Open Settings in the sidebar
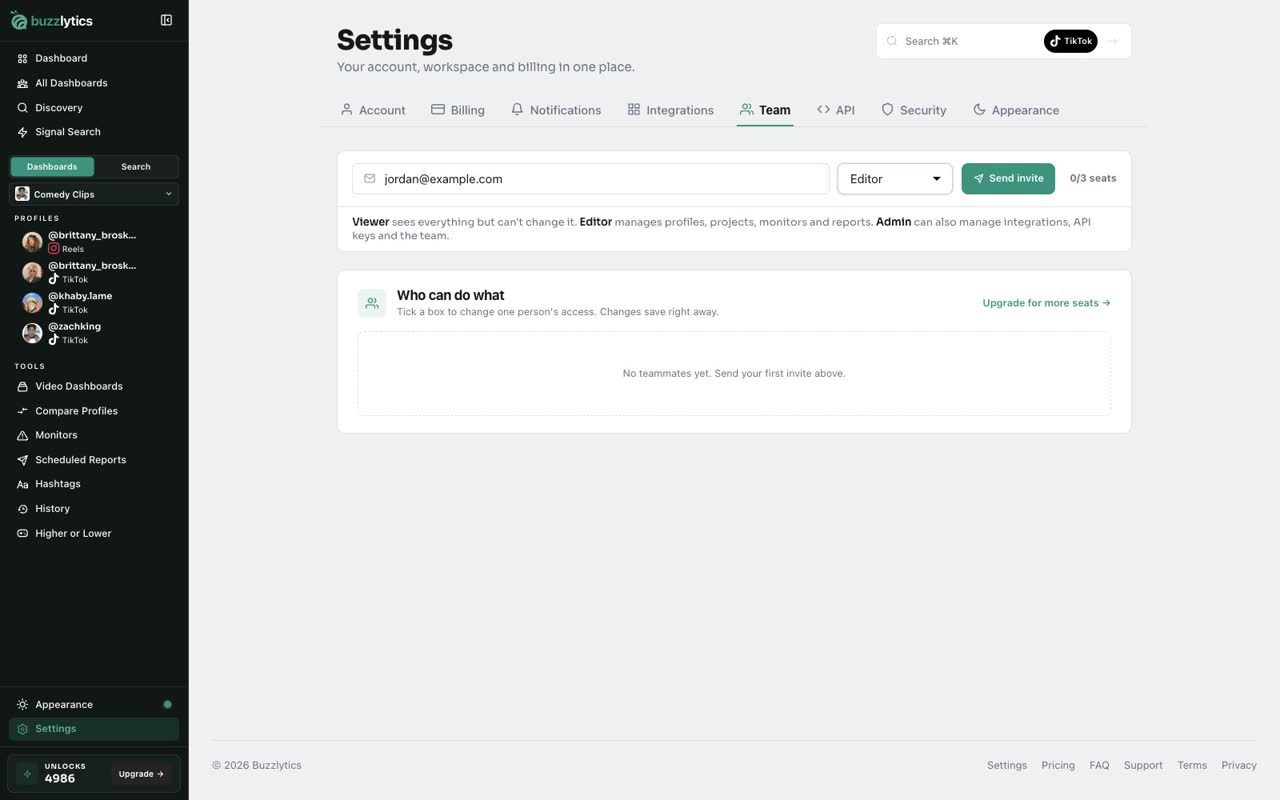The height and width of the screenshot is (800, 1280). point(94,729)
